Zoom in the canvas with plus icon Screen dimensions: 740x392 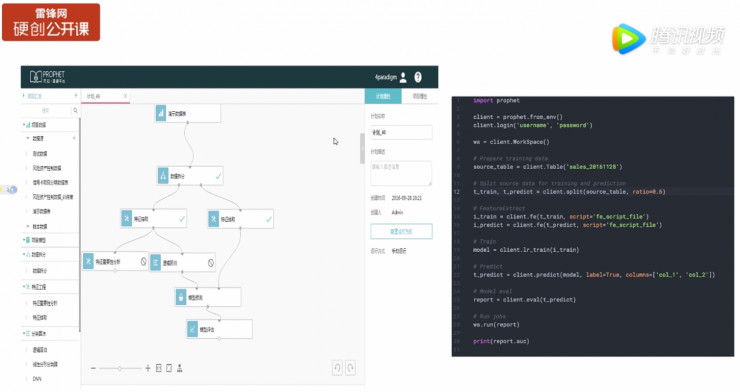148,368
